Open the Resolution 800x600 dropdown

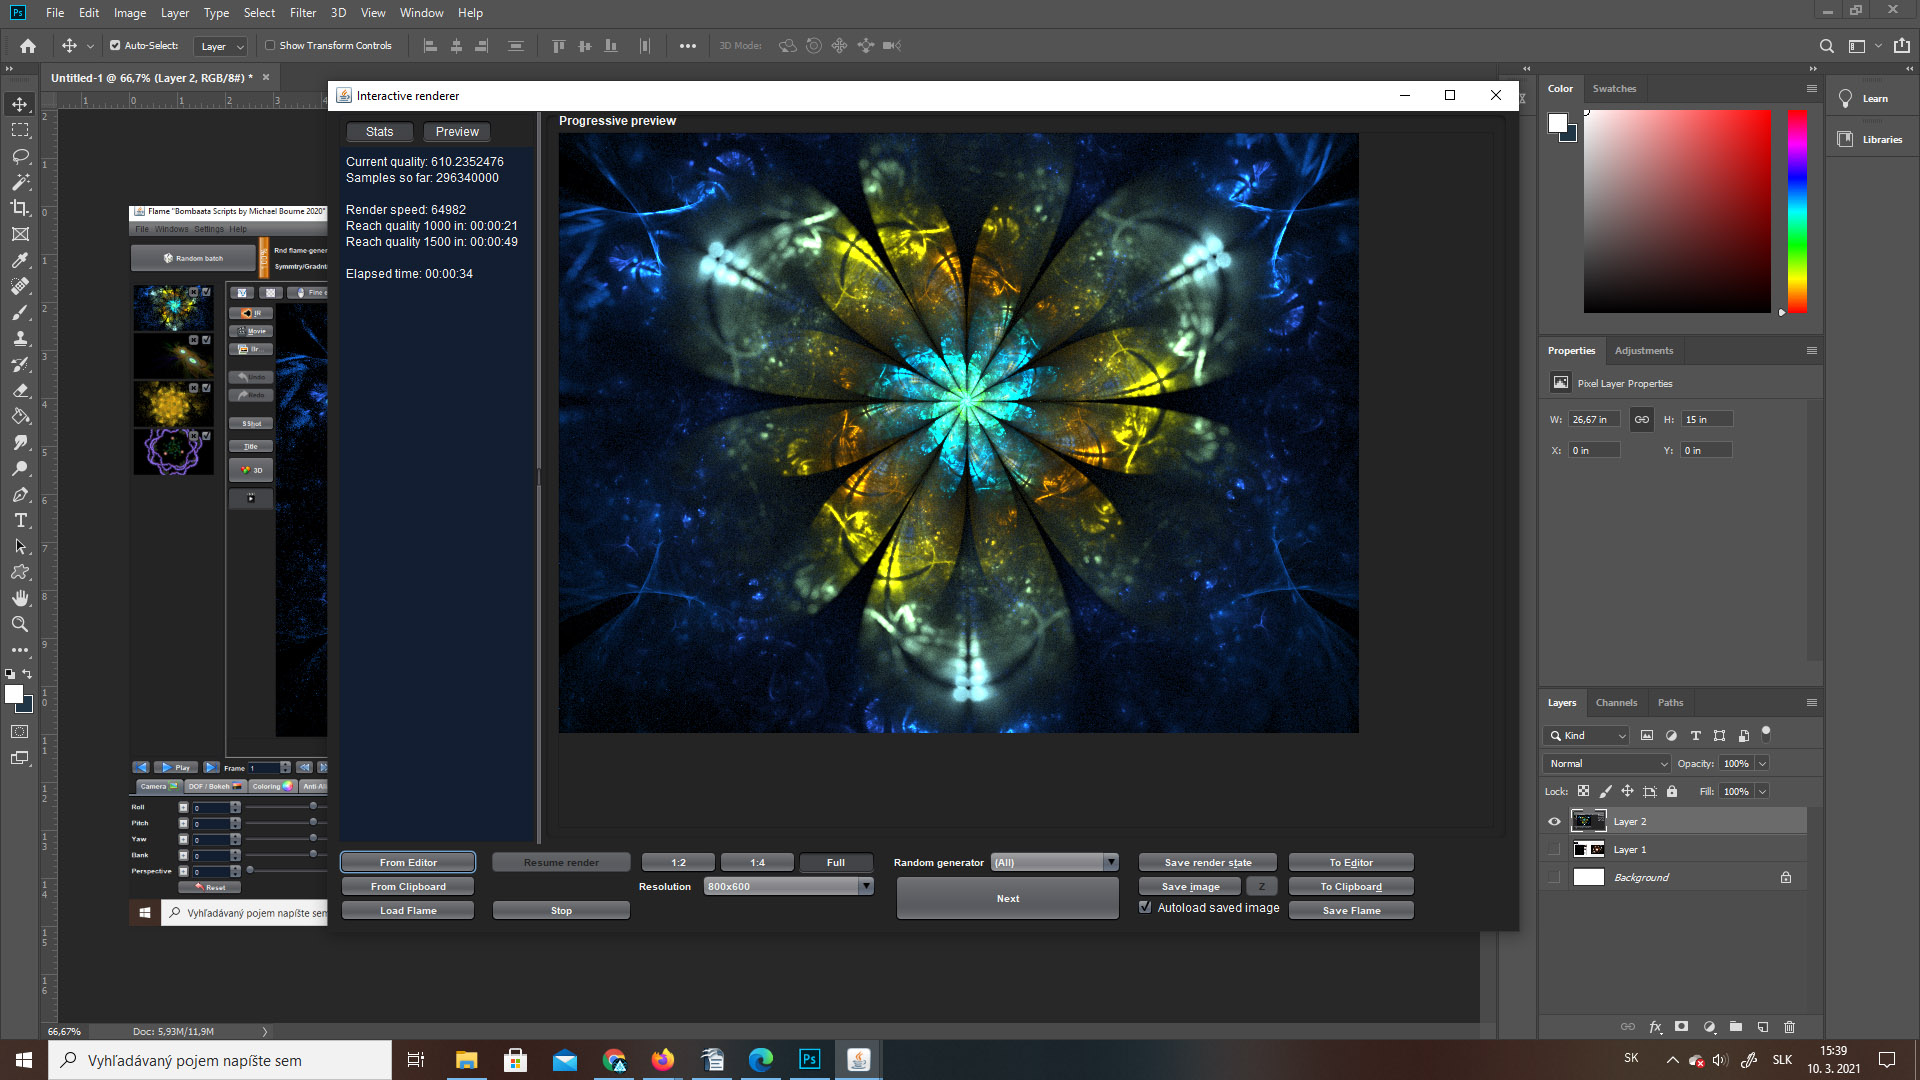pyautogui.click(x=789, y=887)
